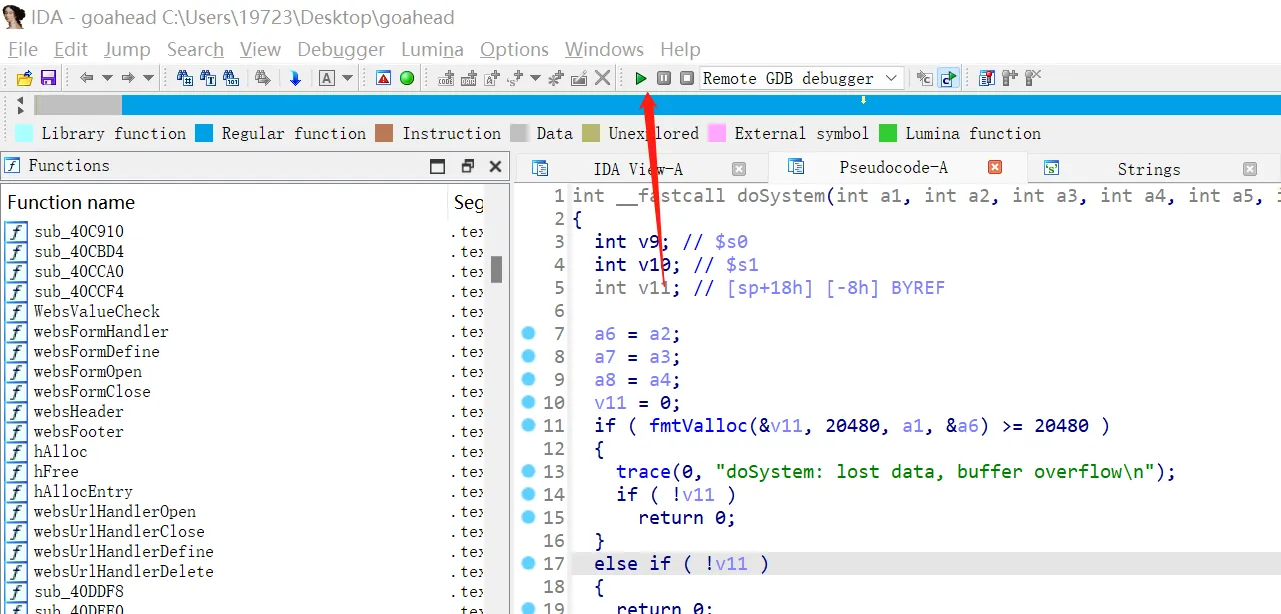
Task: Open the back-jump history dropdown
Action: 107,78
